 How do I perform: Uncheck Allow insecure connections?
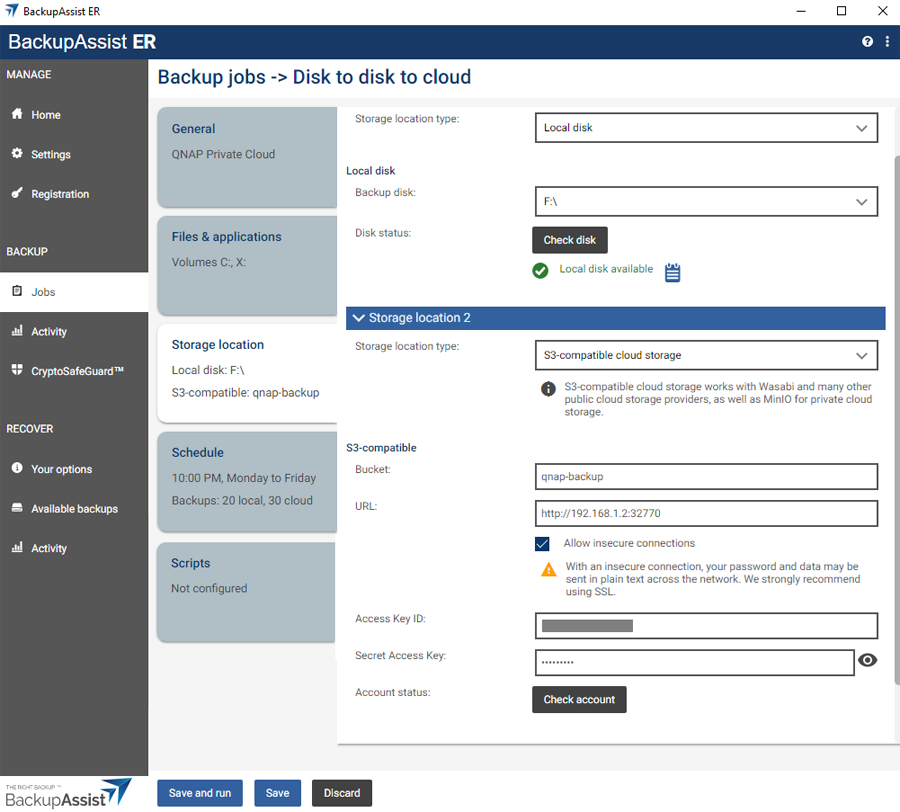(542, 543)
